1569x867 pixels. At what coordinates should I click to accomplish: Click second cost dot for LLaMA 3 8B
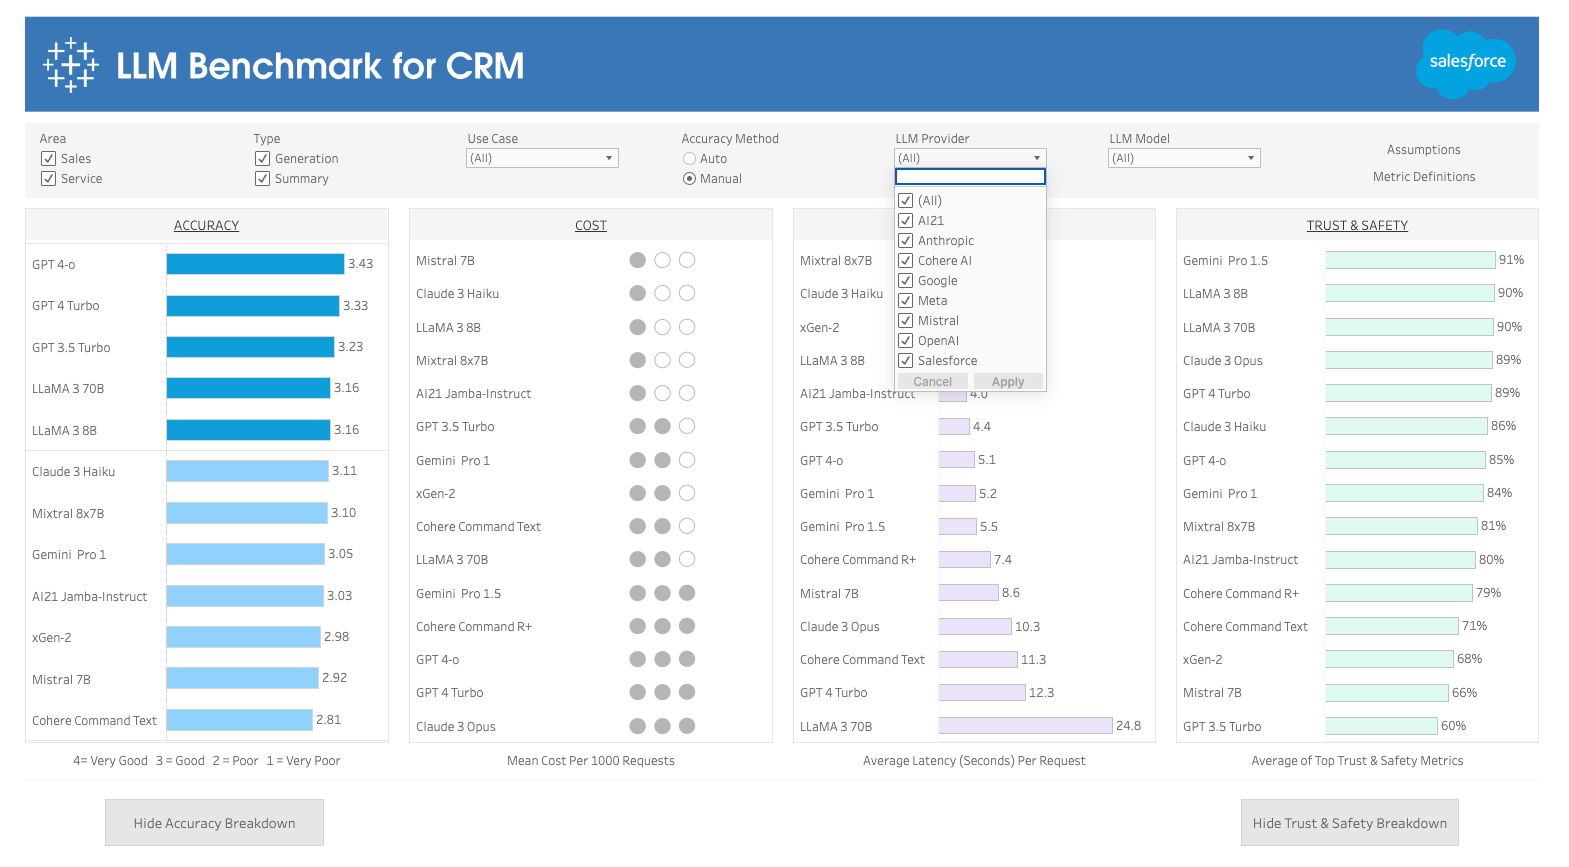tap(662, 327)
